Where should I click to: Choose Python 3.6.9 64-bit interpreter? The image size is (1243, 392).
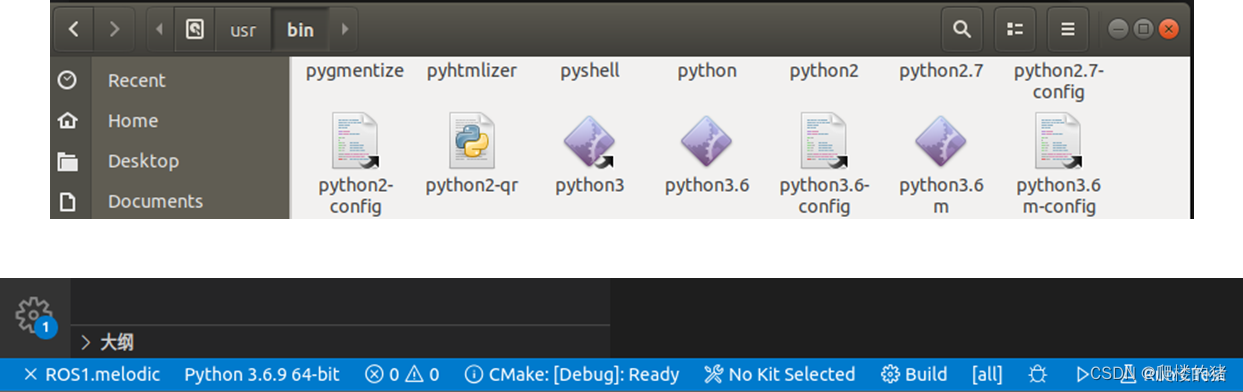(x=262, y=374)
